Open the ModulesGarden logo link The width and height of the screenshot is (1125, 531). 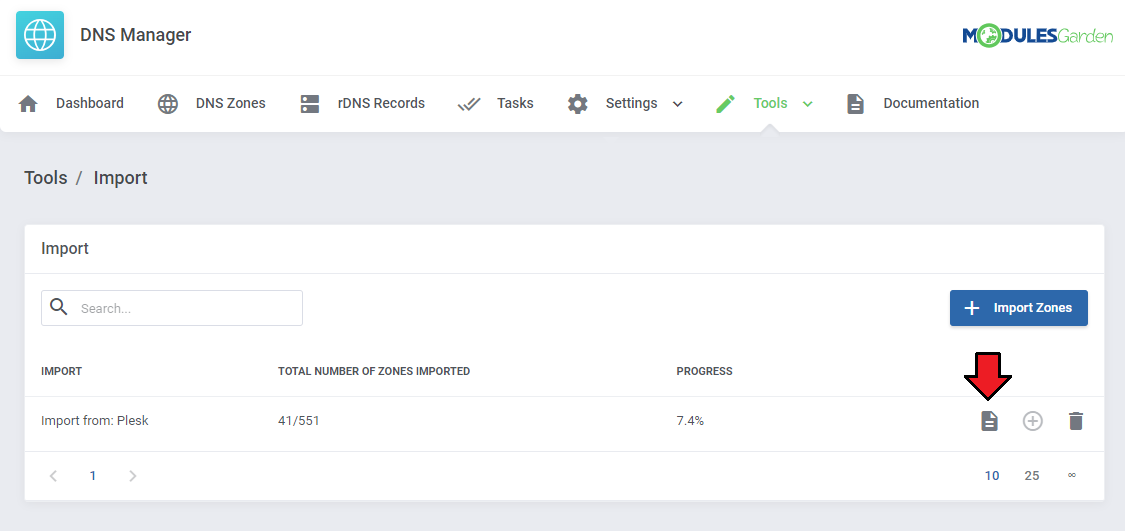(1037, 35)
